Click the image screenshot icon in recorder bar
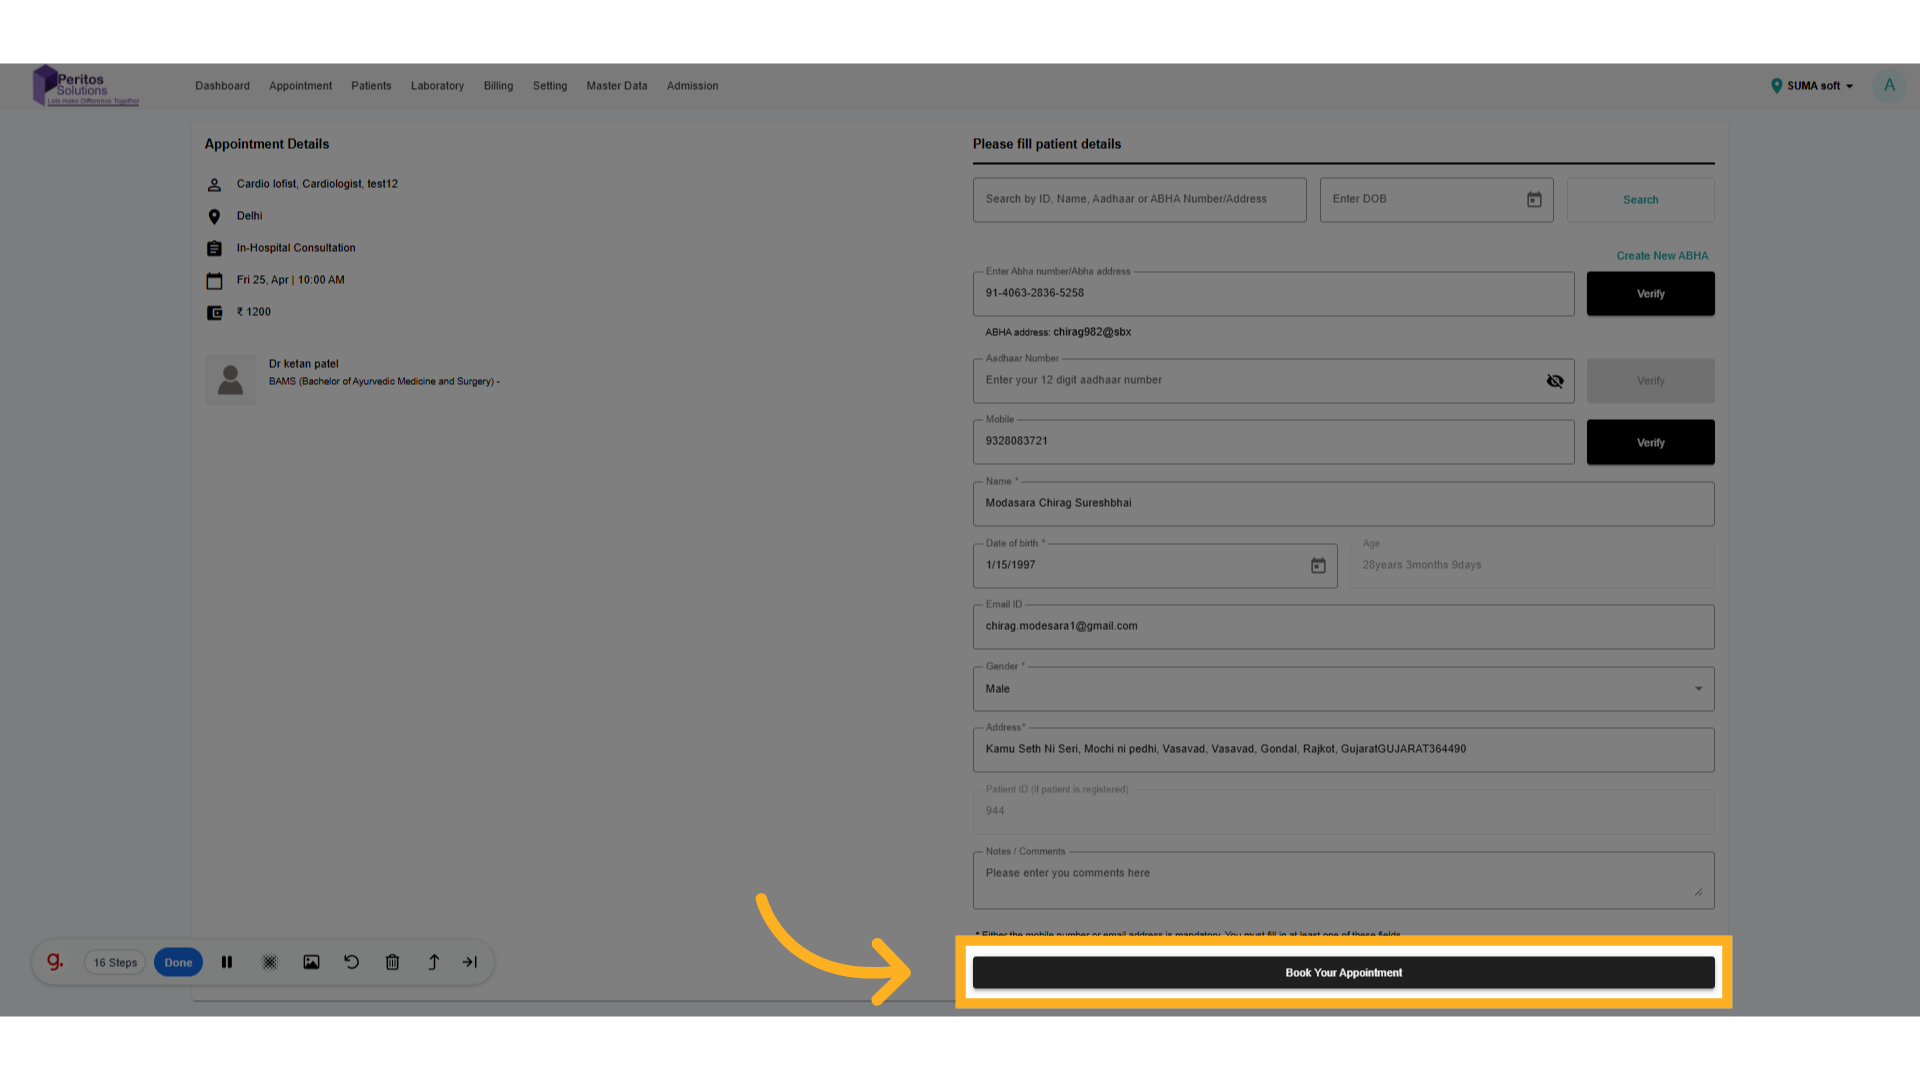The width and height of the screenshot is (1920, 1080). click(311, 962)
